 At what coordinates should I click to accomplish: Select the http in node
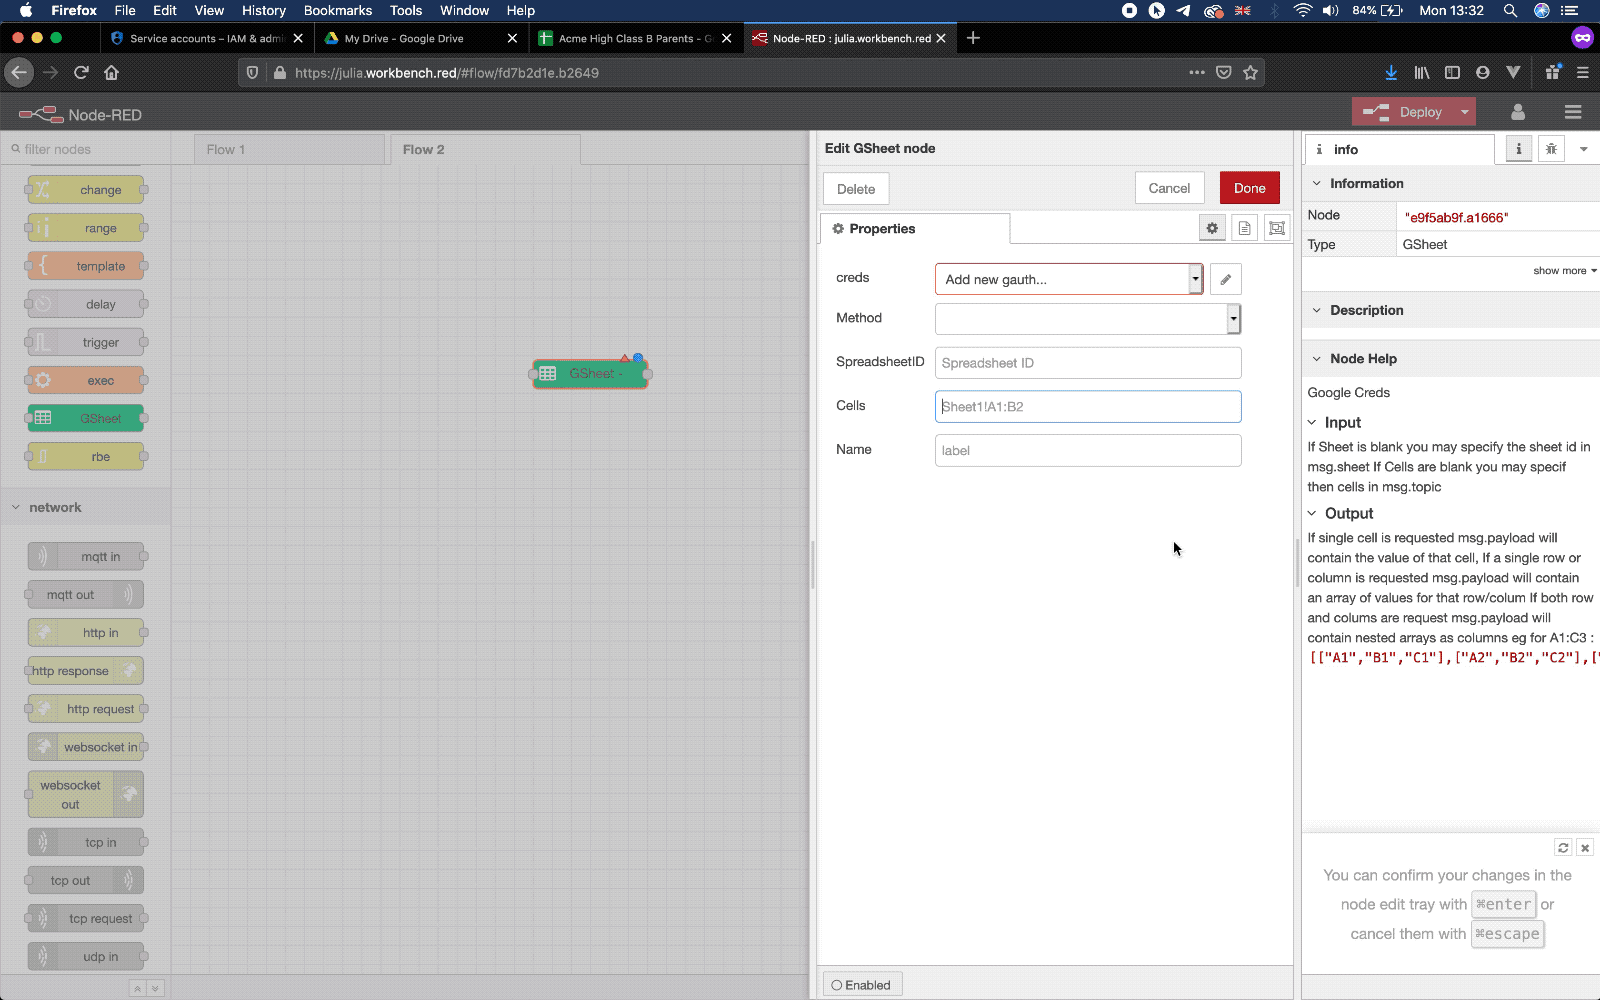(x=86, y=632)
